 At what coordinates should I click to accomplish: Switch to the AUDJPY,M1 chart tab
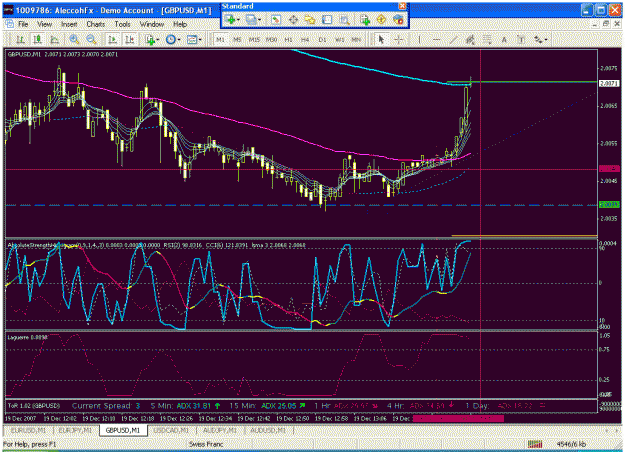point(220,430)
